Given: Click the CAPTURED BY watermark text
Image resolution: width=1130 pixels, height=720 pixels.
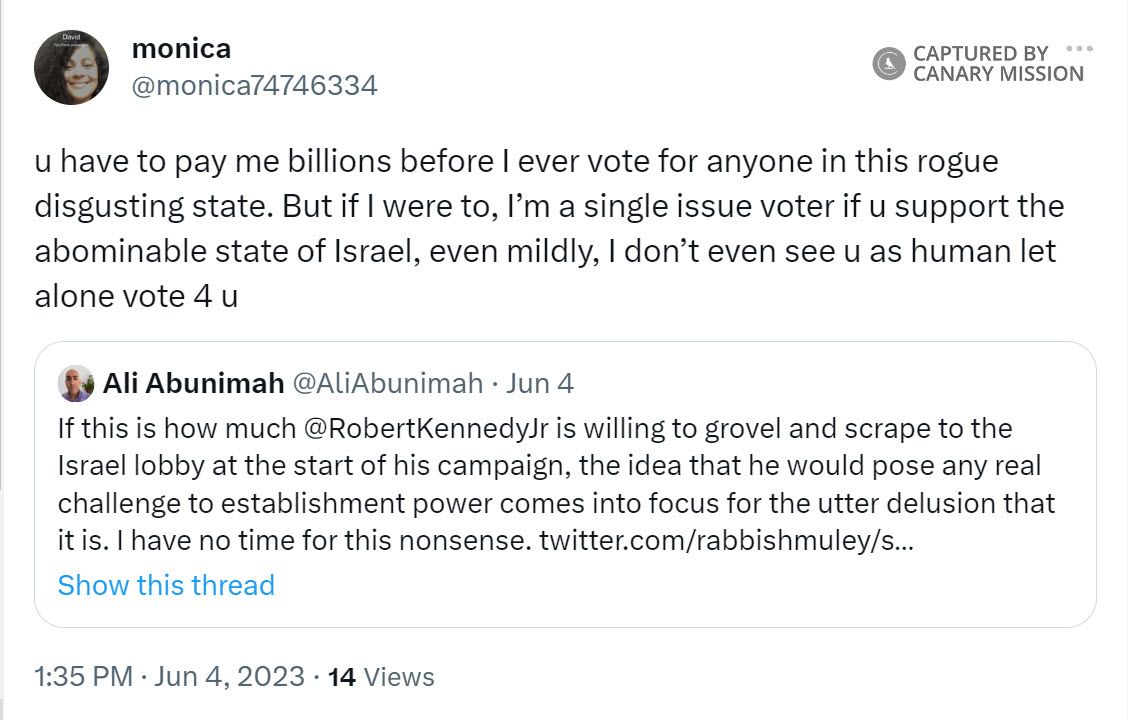Looking at the screenshot, I should tap(980, 54).
